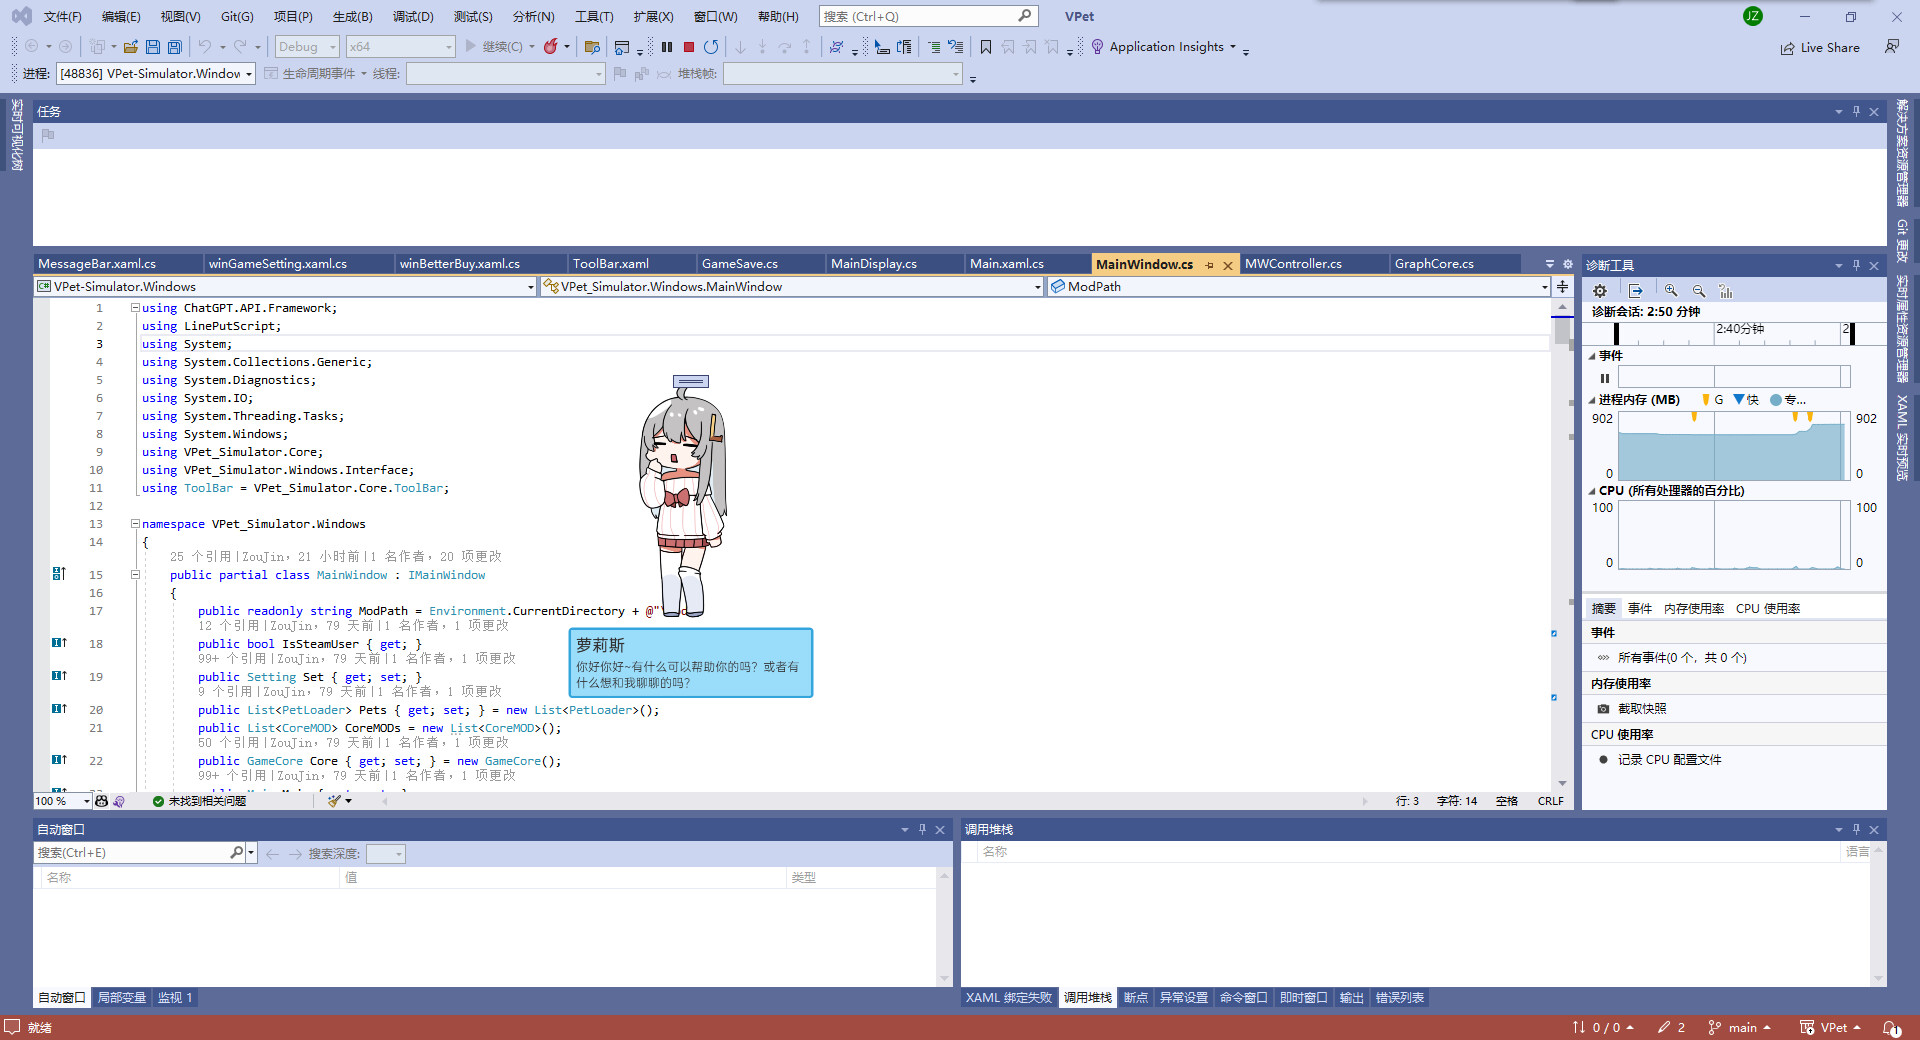Pause event collection in the 事件 panel
The height and width of the screenshot is (1040, 1920).
pos(1605,378)
